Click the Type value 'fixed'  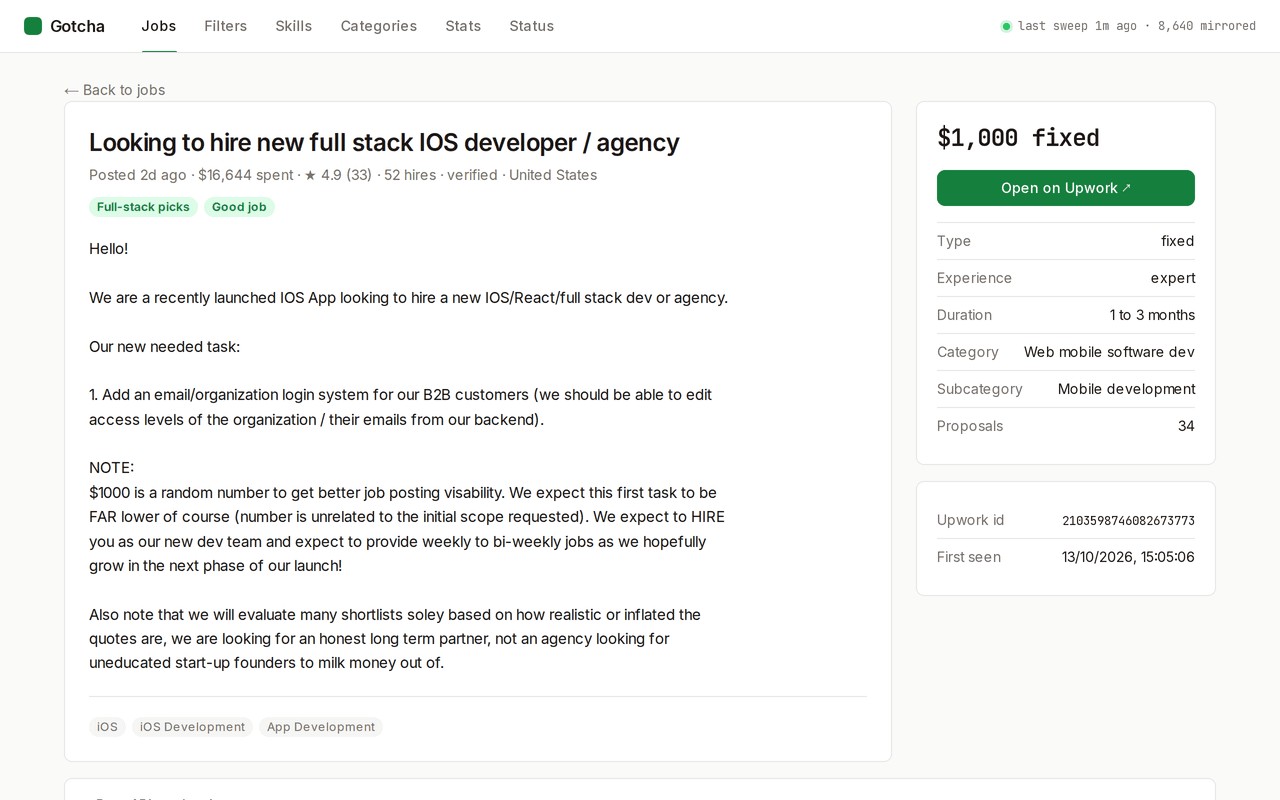(x=1178, y=241)
